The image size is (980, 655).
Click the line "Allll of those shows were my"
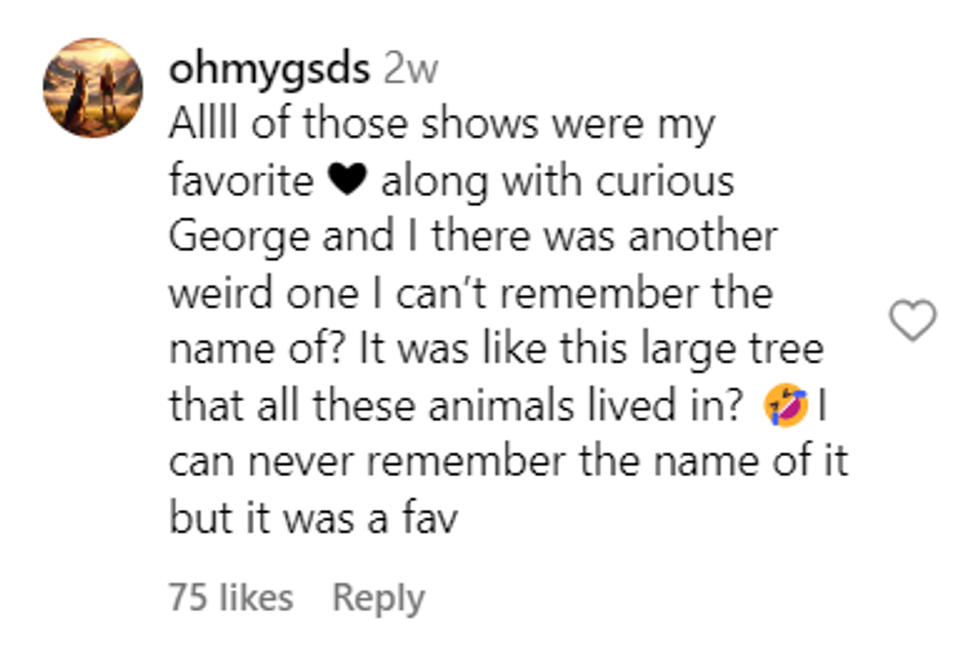click(441, 125)
